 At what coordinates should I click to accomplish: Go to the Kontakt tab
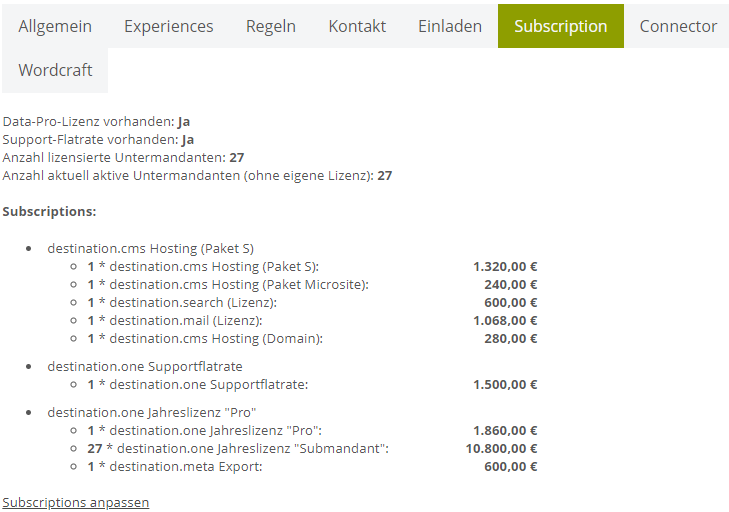coord(357,26)
